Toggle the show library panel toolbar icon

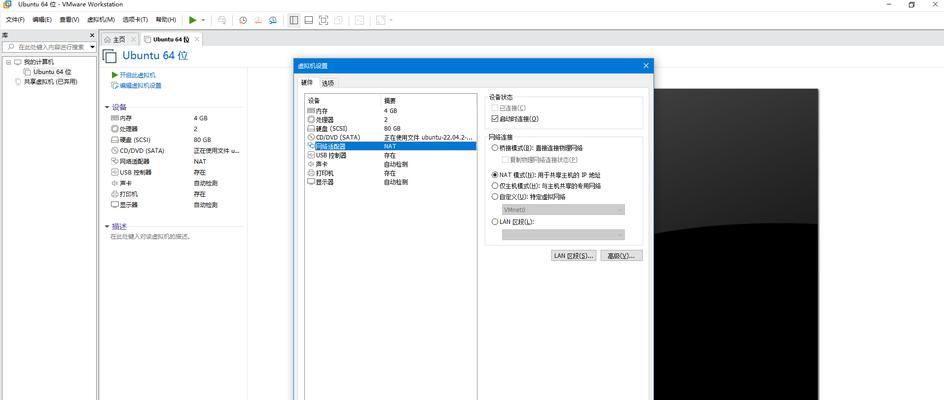[294, 20]
